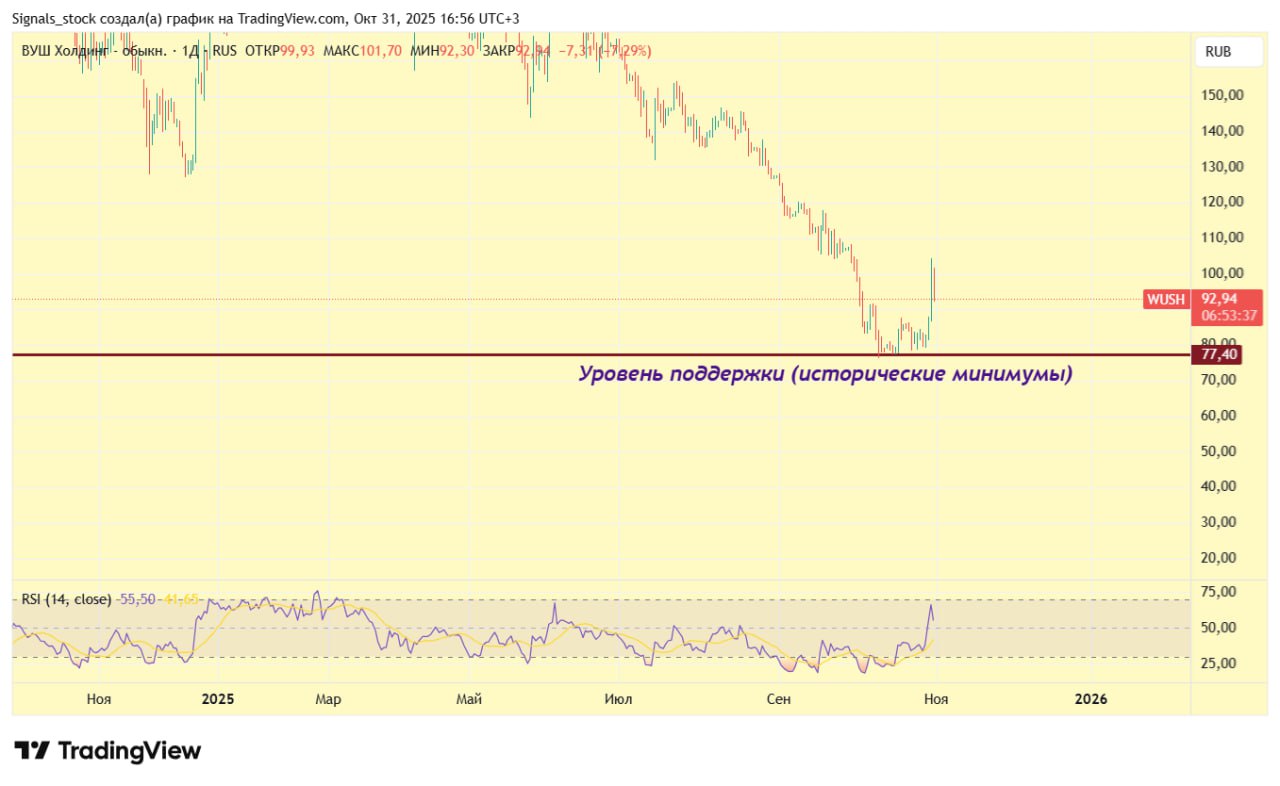Click the Мар month label

click(x=328, y=699)
